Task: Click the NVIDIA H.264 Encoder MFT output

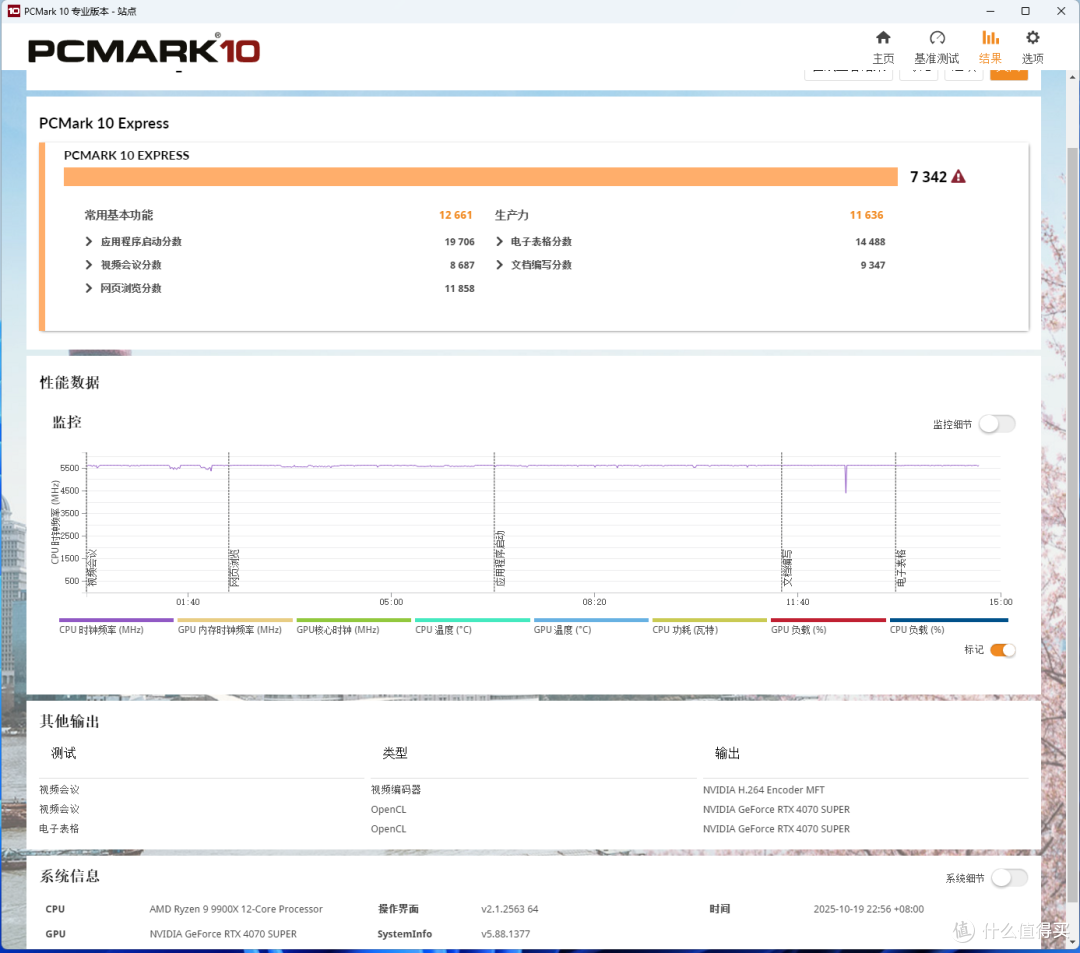Action: pyautogui.click(x=763, y=790)
